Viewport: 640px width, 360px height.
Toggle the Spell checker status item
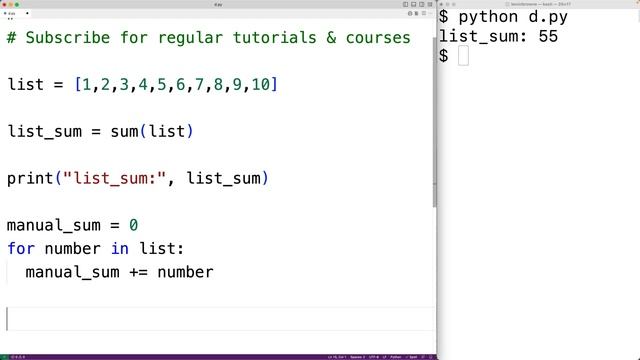412,357
